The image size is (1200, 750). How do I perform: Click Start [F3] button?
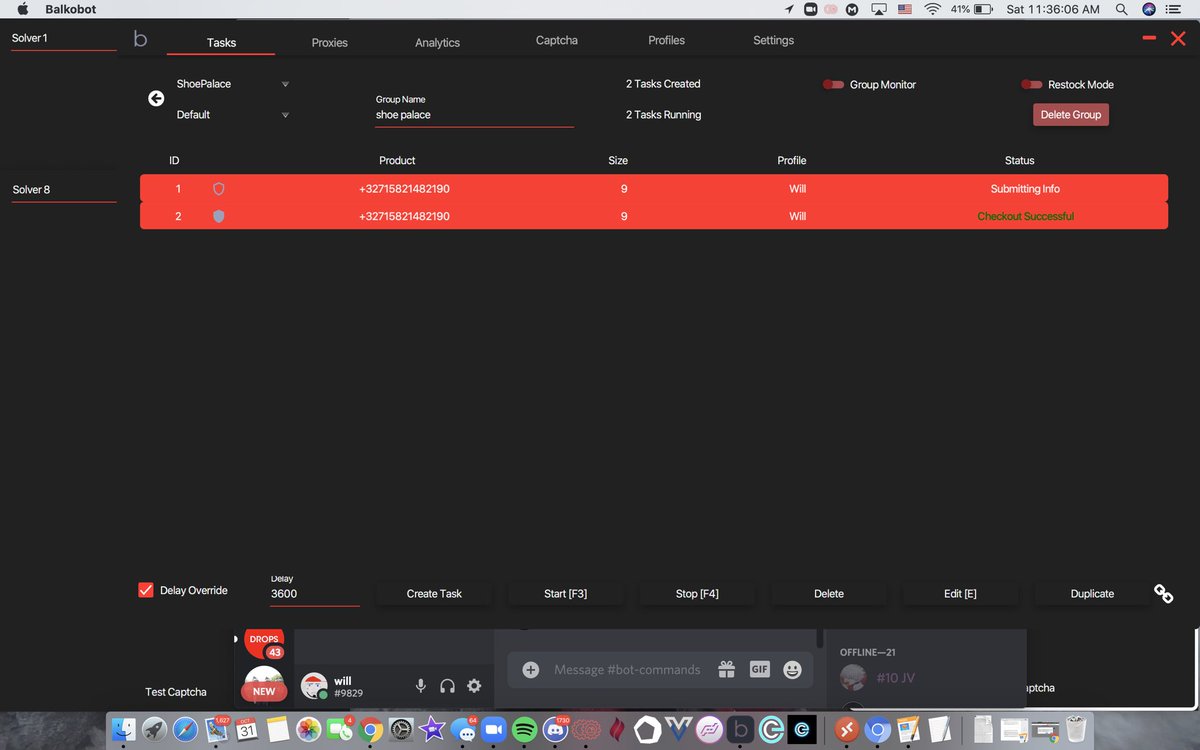(x=565, y=593)
